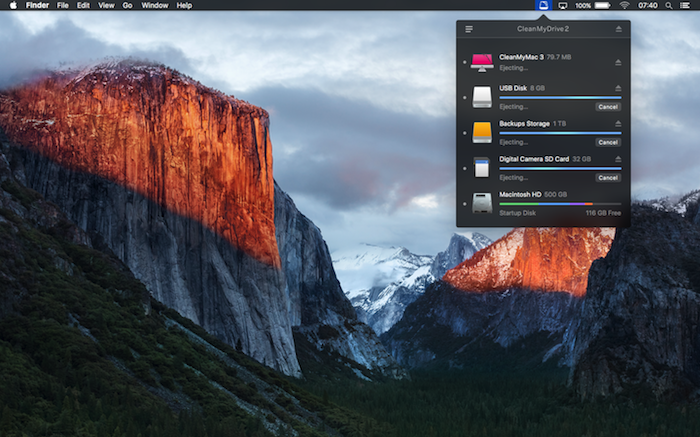Click the 79.7 MB size label
700x437 pixels.
[559, 57]
